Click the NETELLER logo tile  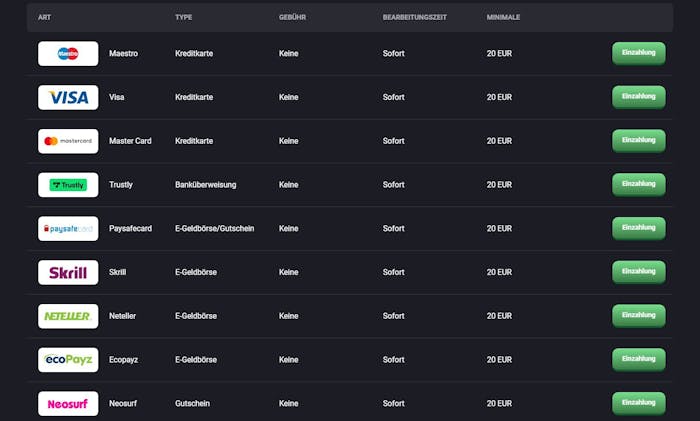68,316
